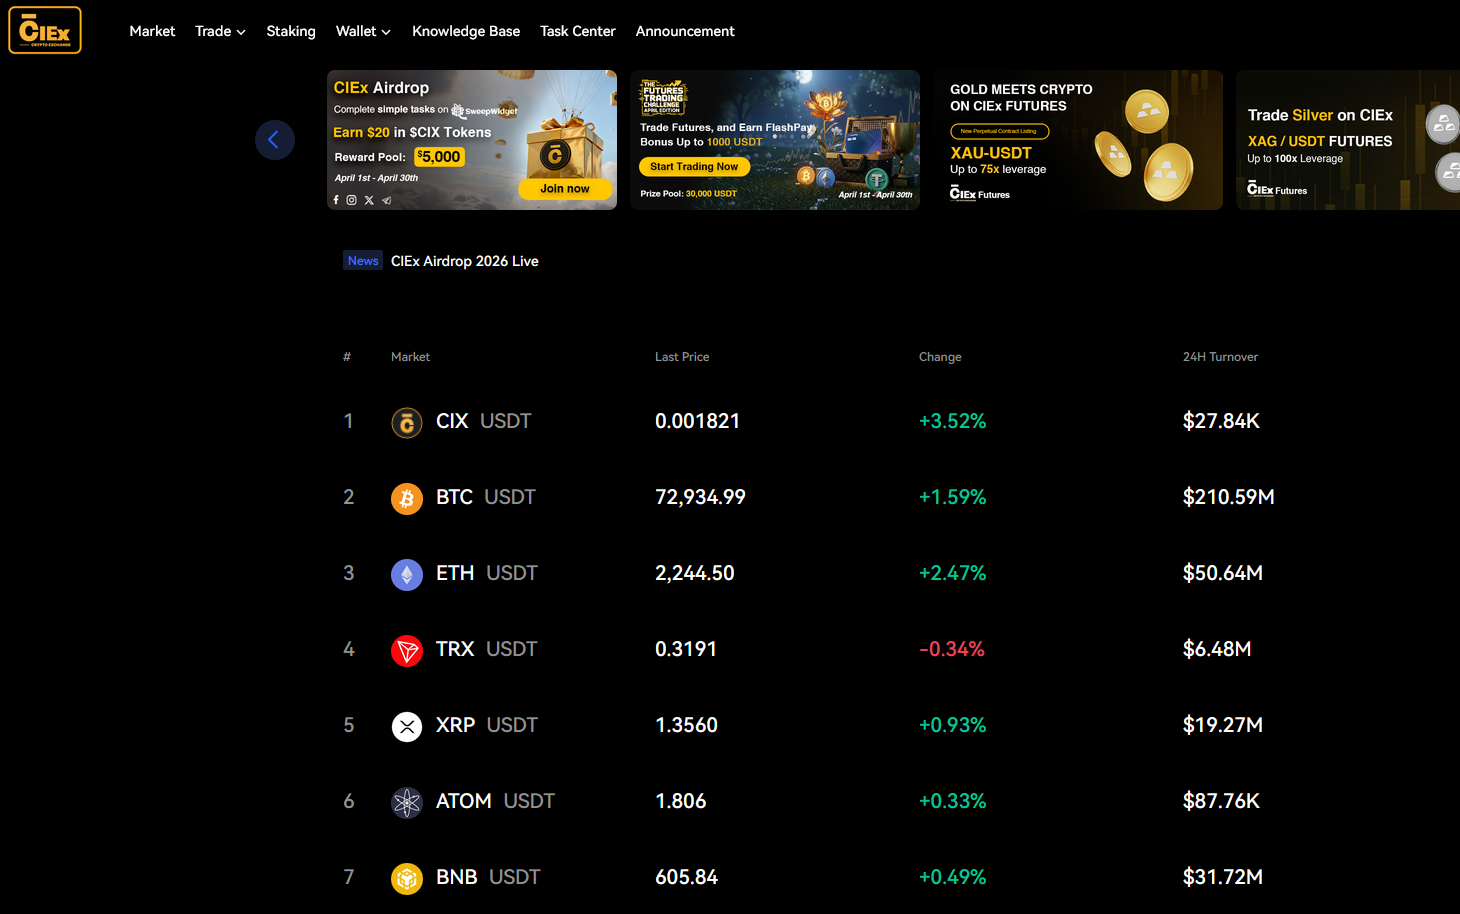Image resolution: width=1460 pixels, height=914 pixels.
Task: Click the TRX coin icon
Action: click(x=406, y=650)
